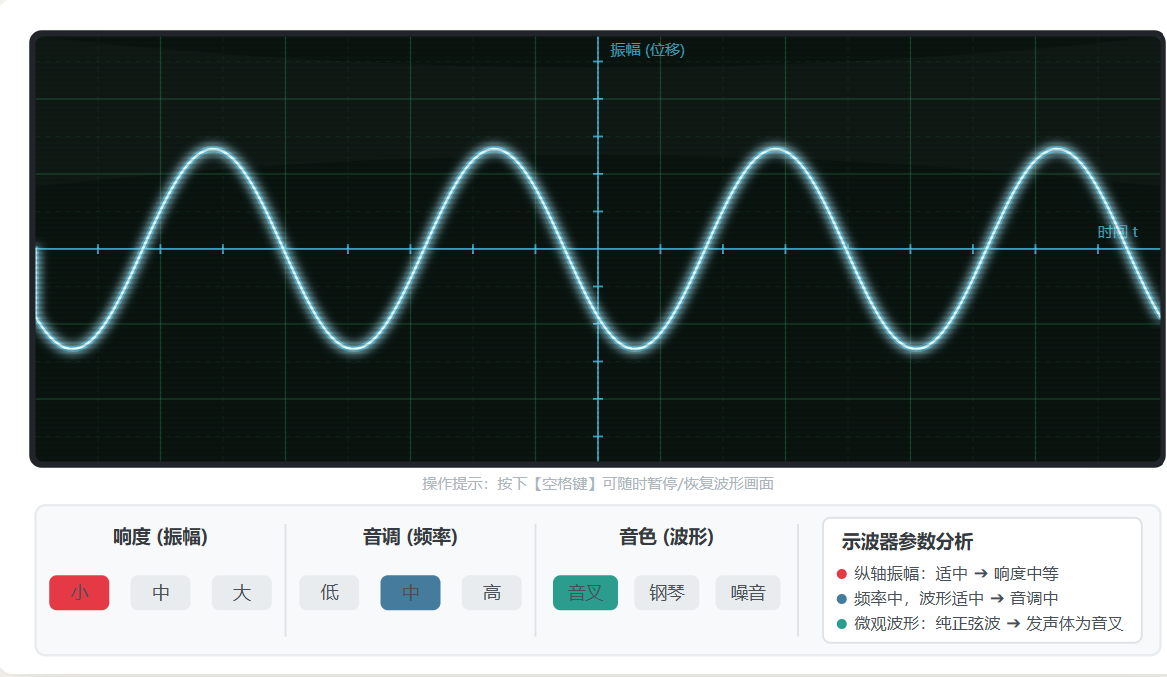Choose the 音叉 timbre waveform

click(x=585, y=593)
